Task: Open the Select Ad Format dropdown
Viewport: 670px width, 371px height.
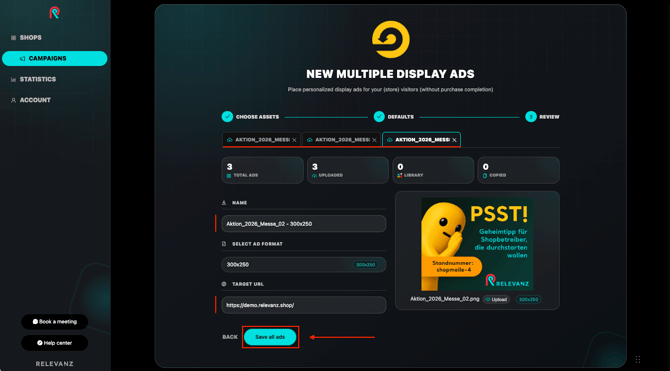Action: (x=303, y=265)
